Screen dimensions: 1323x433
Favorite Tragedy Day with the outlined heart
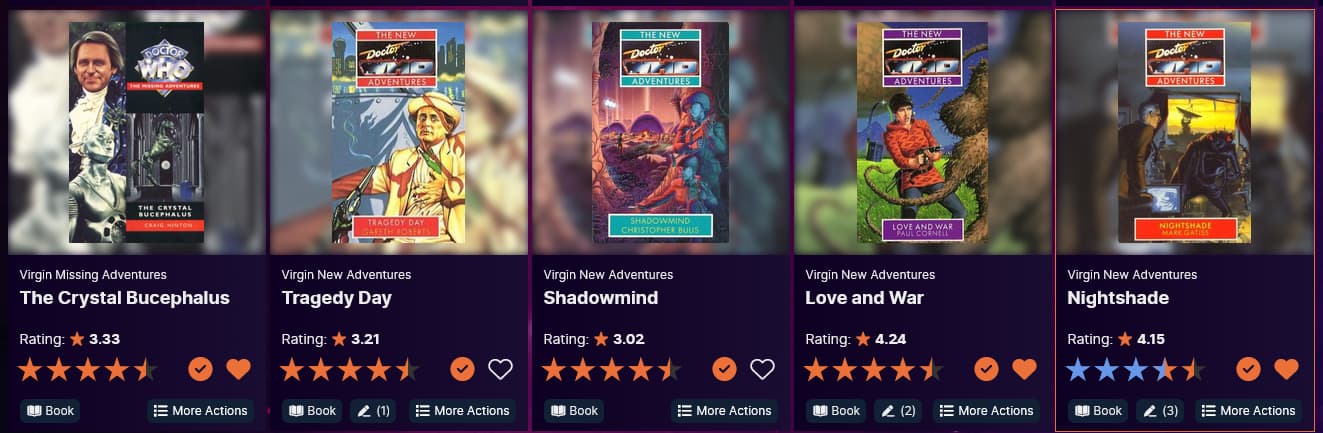[500, 369]
